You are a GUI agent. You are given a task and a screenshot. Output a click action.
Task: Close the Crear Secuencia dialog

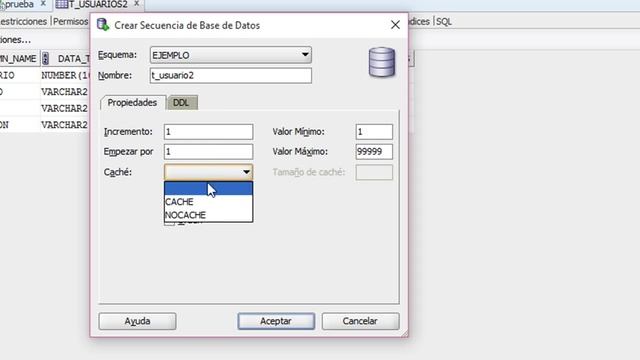(395, 25)
